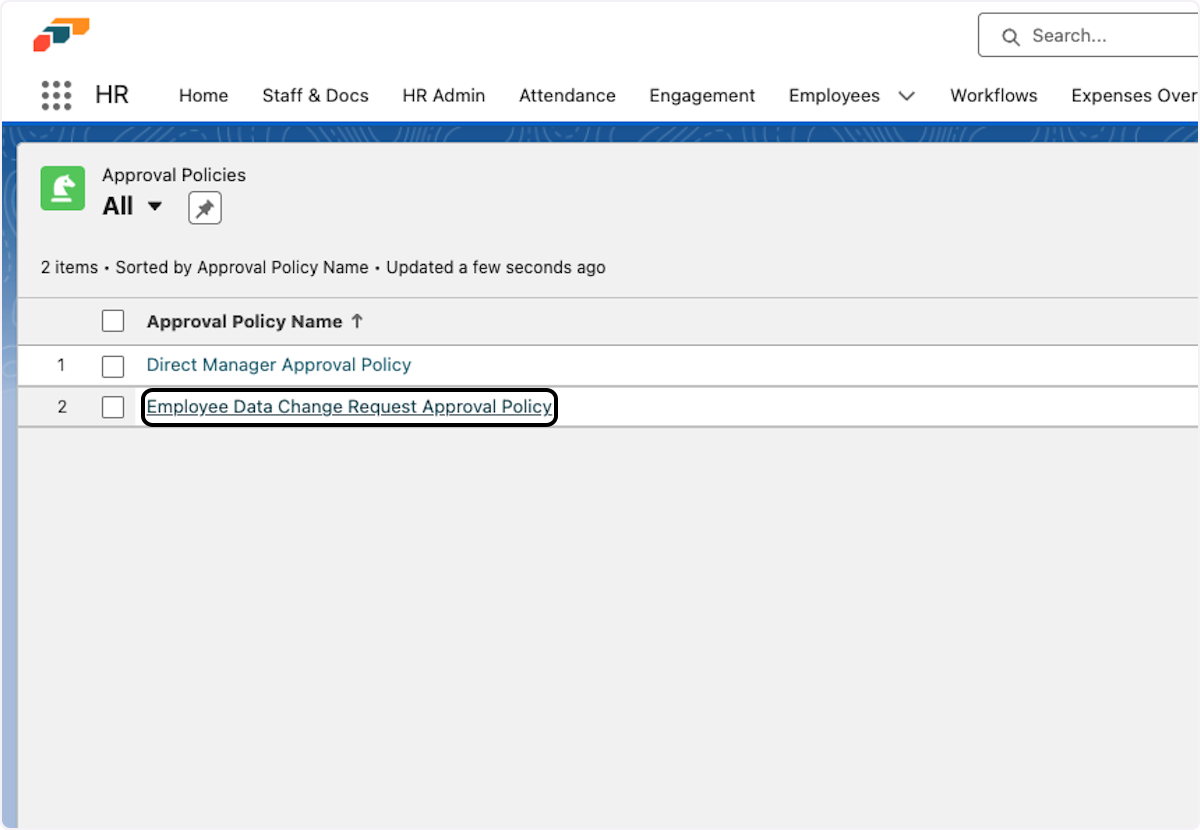Click the search magnifier icon
The width and height of the screenshot is (1200, 830).
[1011, 35]
